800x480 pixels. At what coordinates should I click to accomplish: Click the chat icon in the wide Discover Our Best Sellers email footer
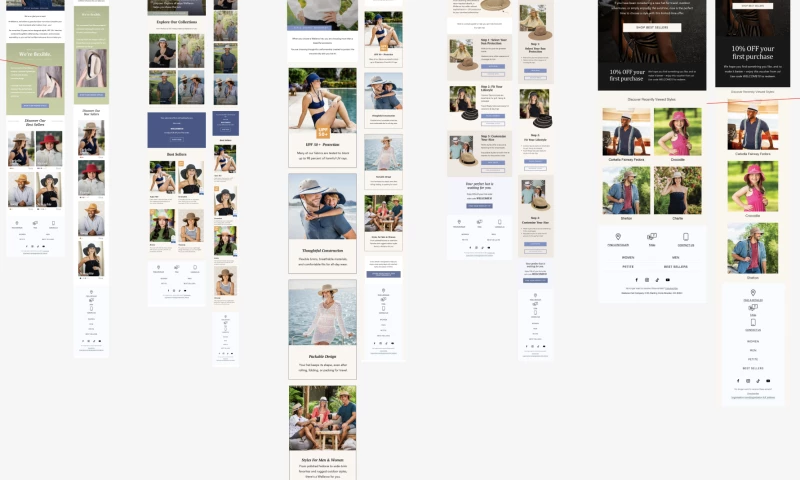[35, 223]
